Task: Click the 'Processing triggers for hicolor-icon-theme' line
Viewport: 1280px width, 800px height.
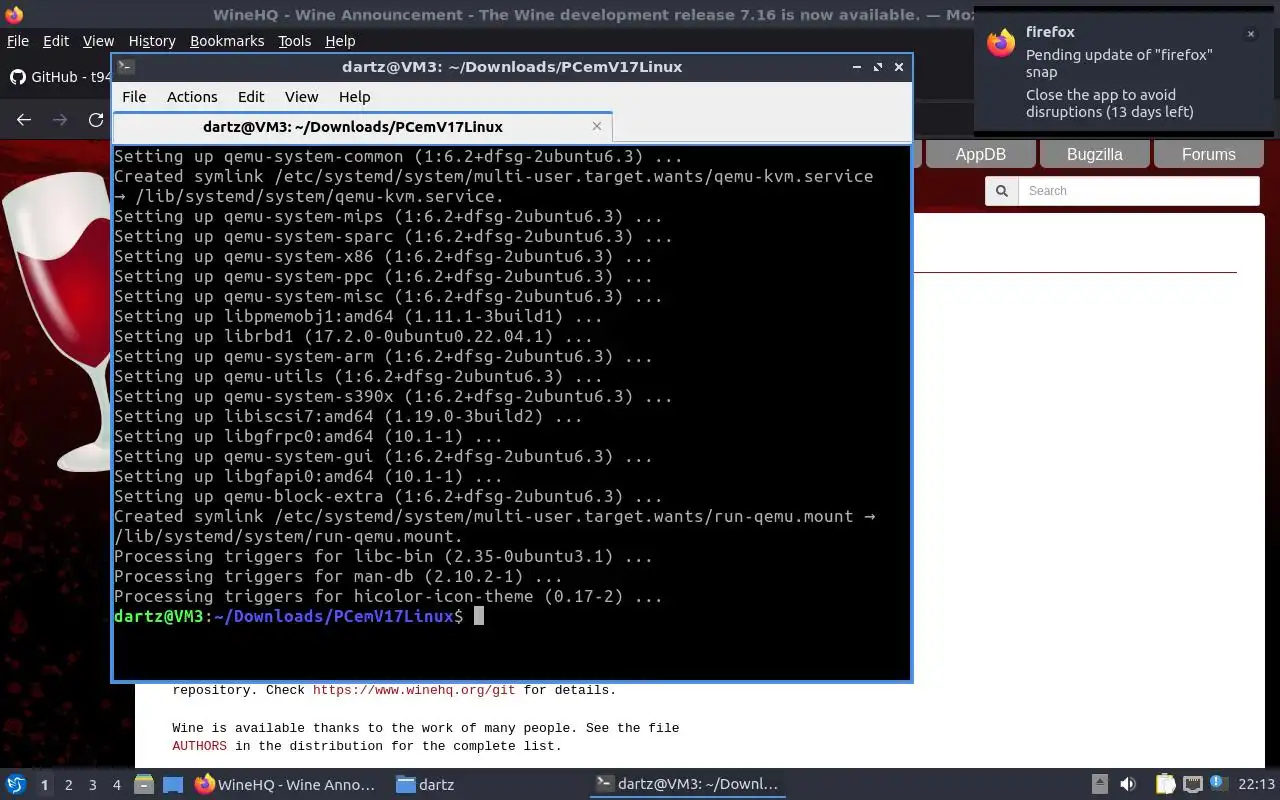Action: (388, 596)
